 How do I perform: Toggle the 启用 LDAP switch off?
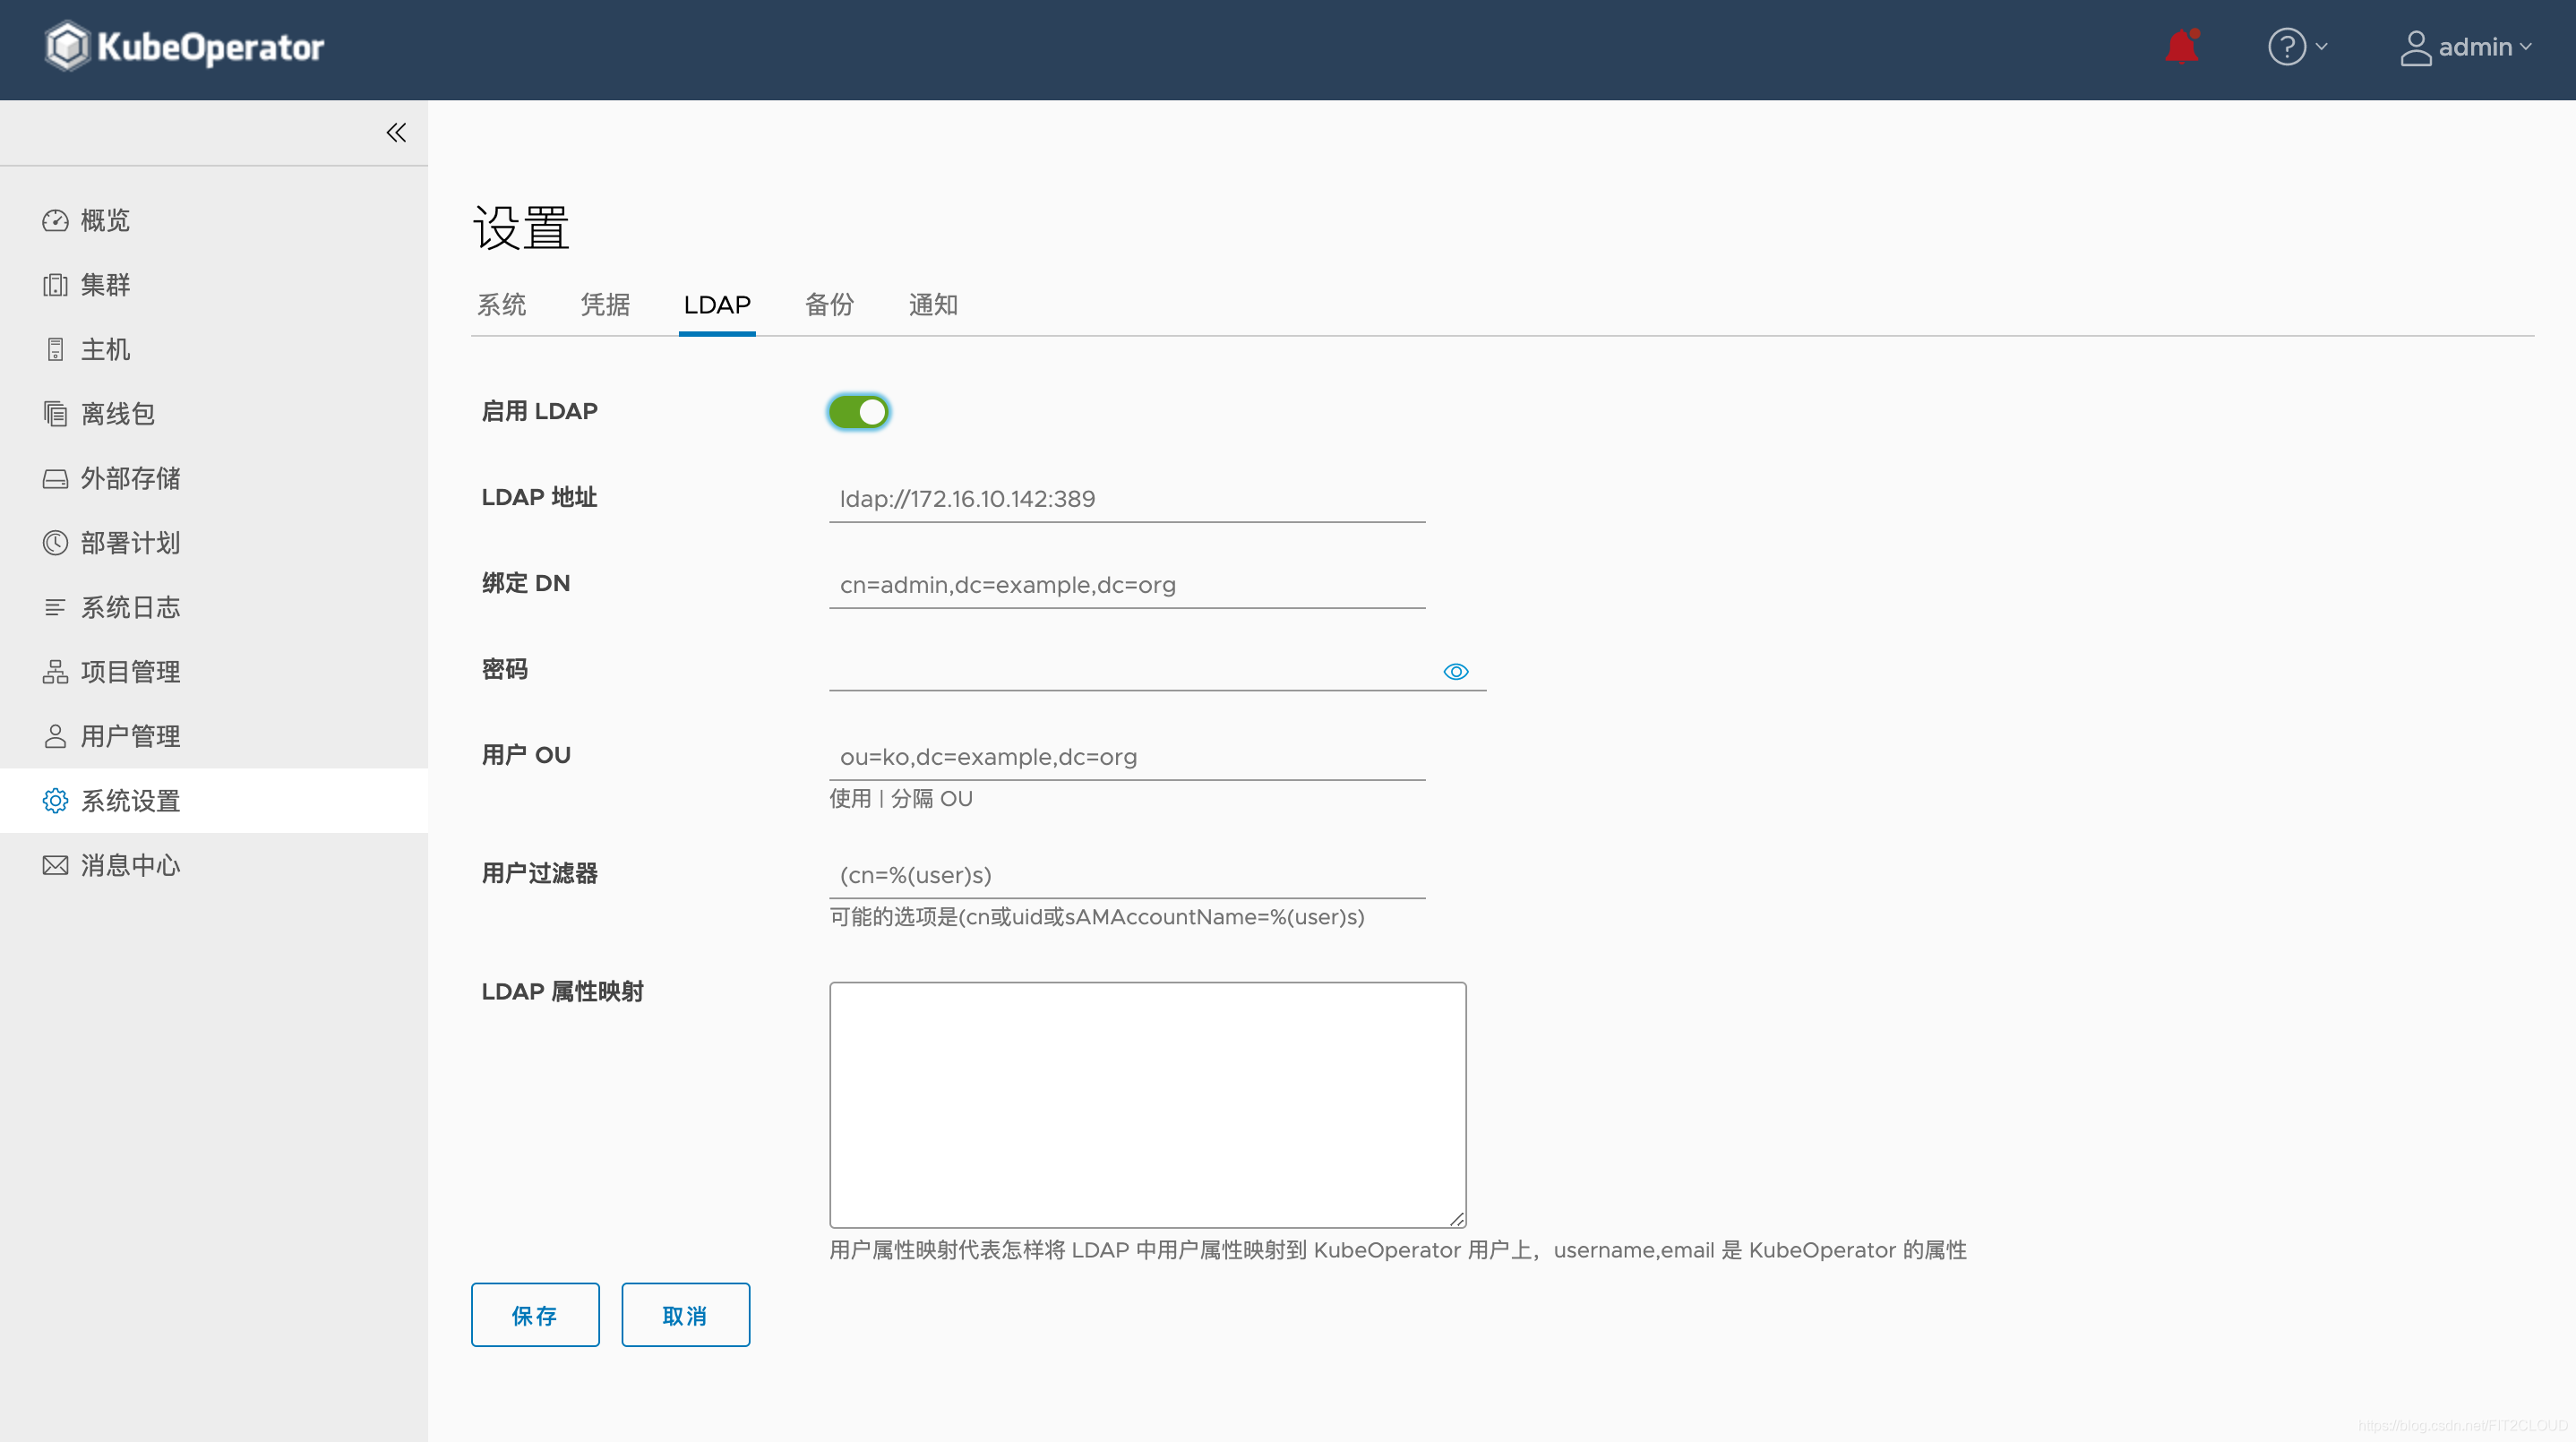[859, 412]
